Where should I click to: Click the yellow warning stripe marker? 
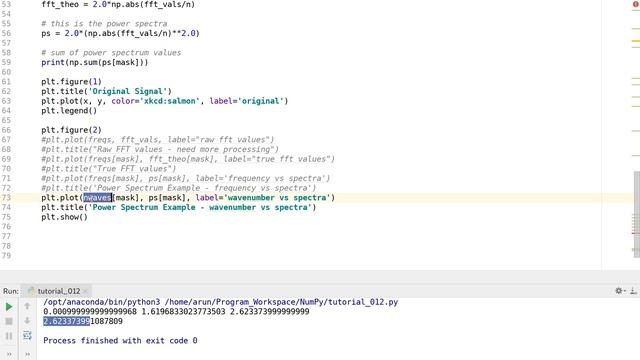[636, 41]
